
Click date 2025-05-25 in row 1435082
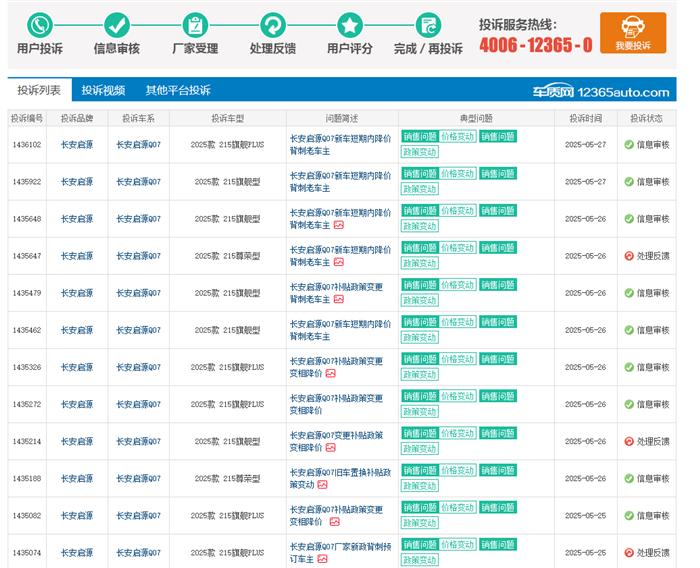[586, 515]
